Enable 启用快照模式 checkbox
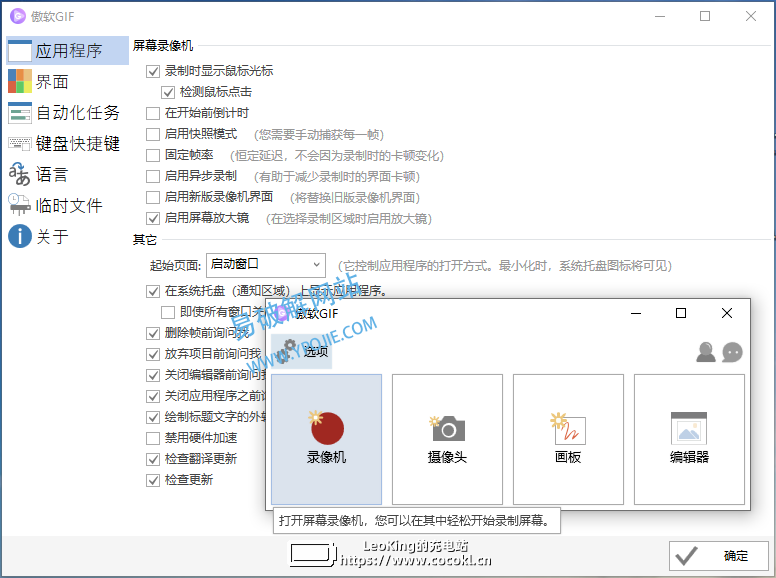The height and width of the screenshot is (578, 776). pos(153,134)
